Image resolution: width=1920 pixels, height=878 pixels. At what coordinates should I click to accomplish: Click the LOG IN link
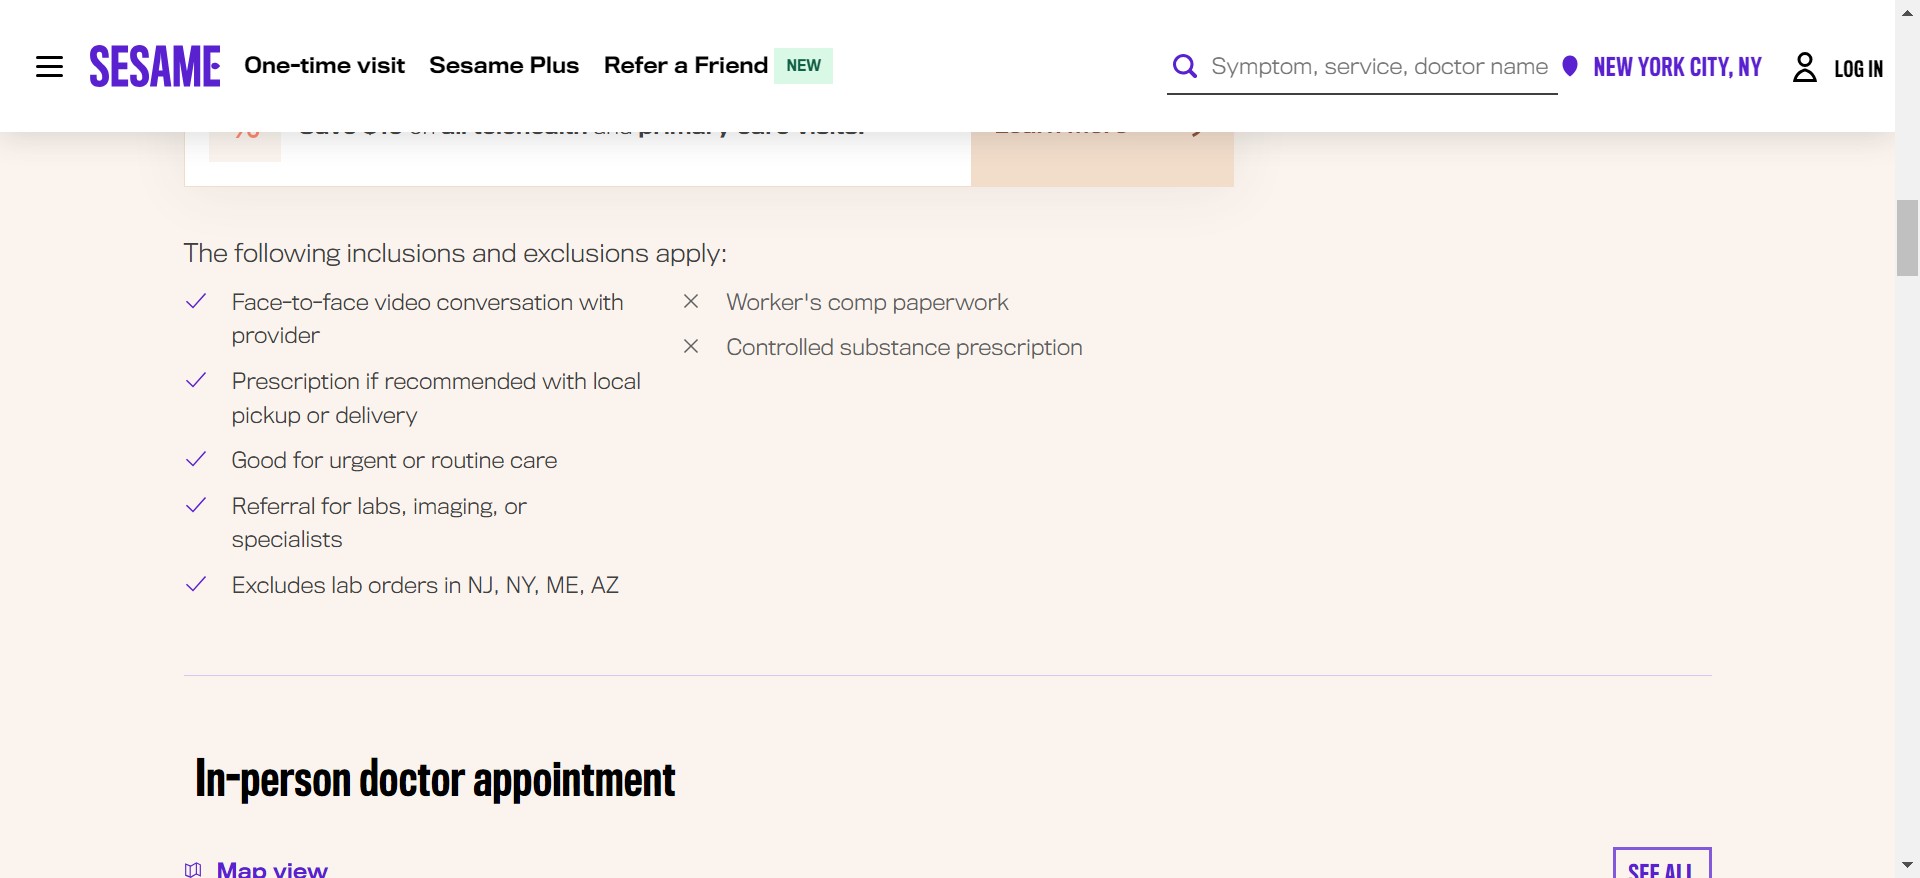point(1858,68)
